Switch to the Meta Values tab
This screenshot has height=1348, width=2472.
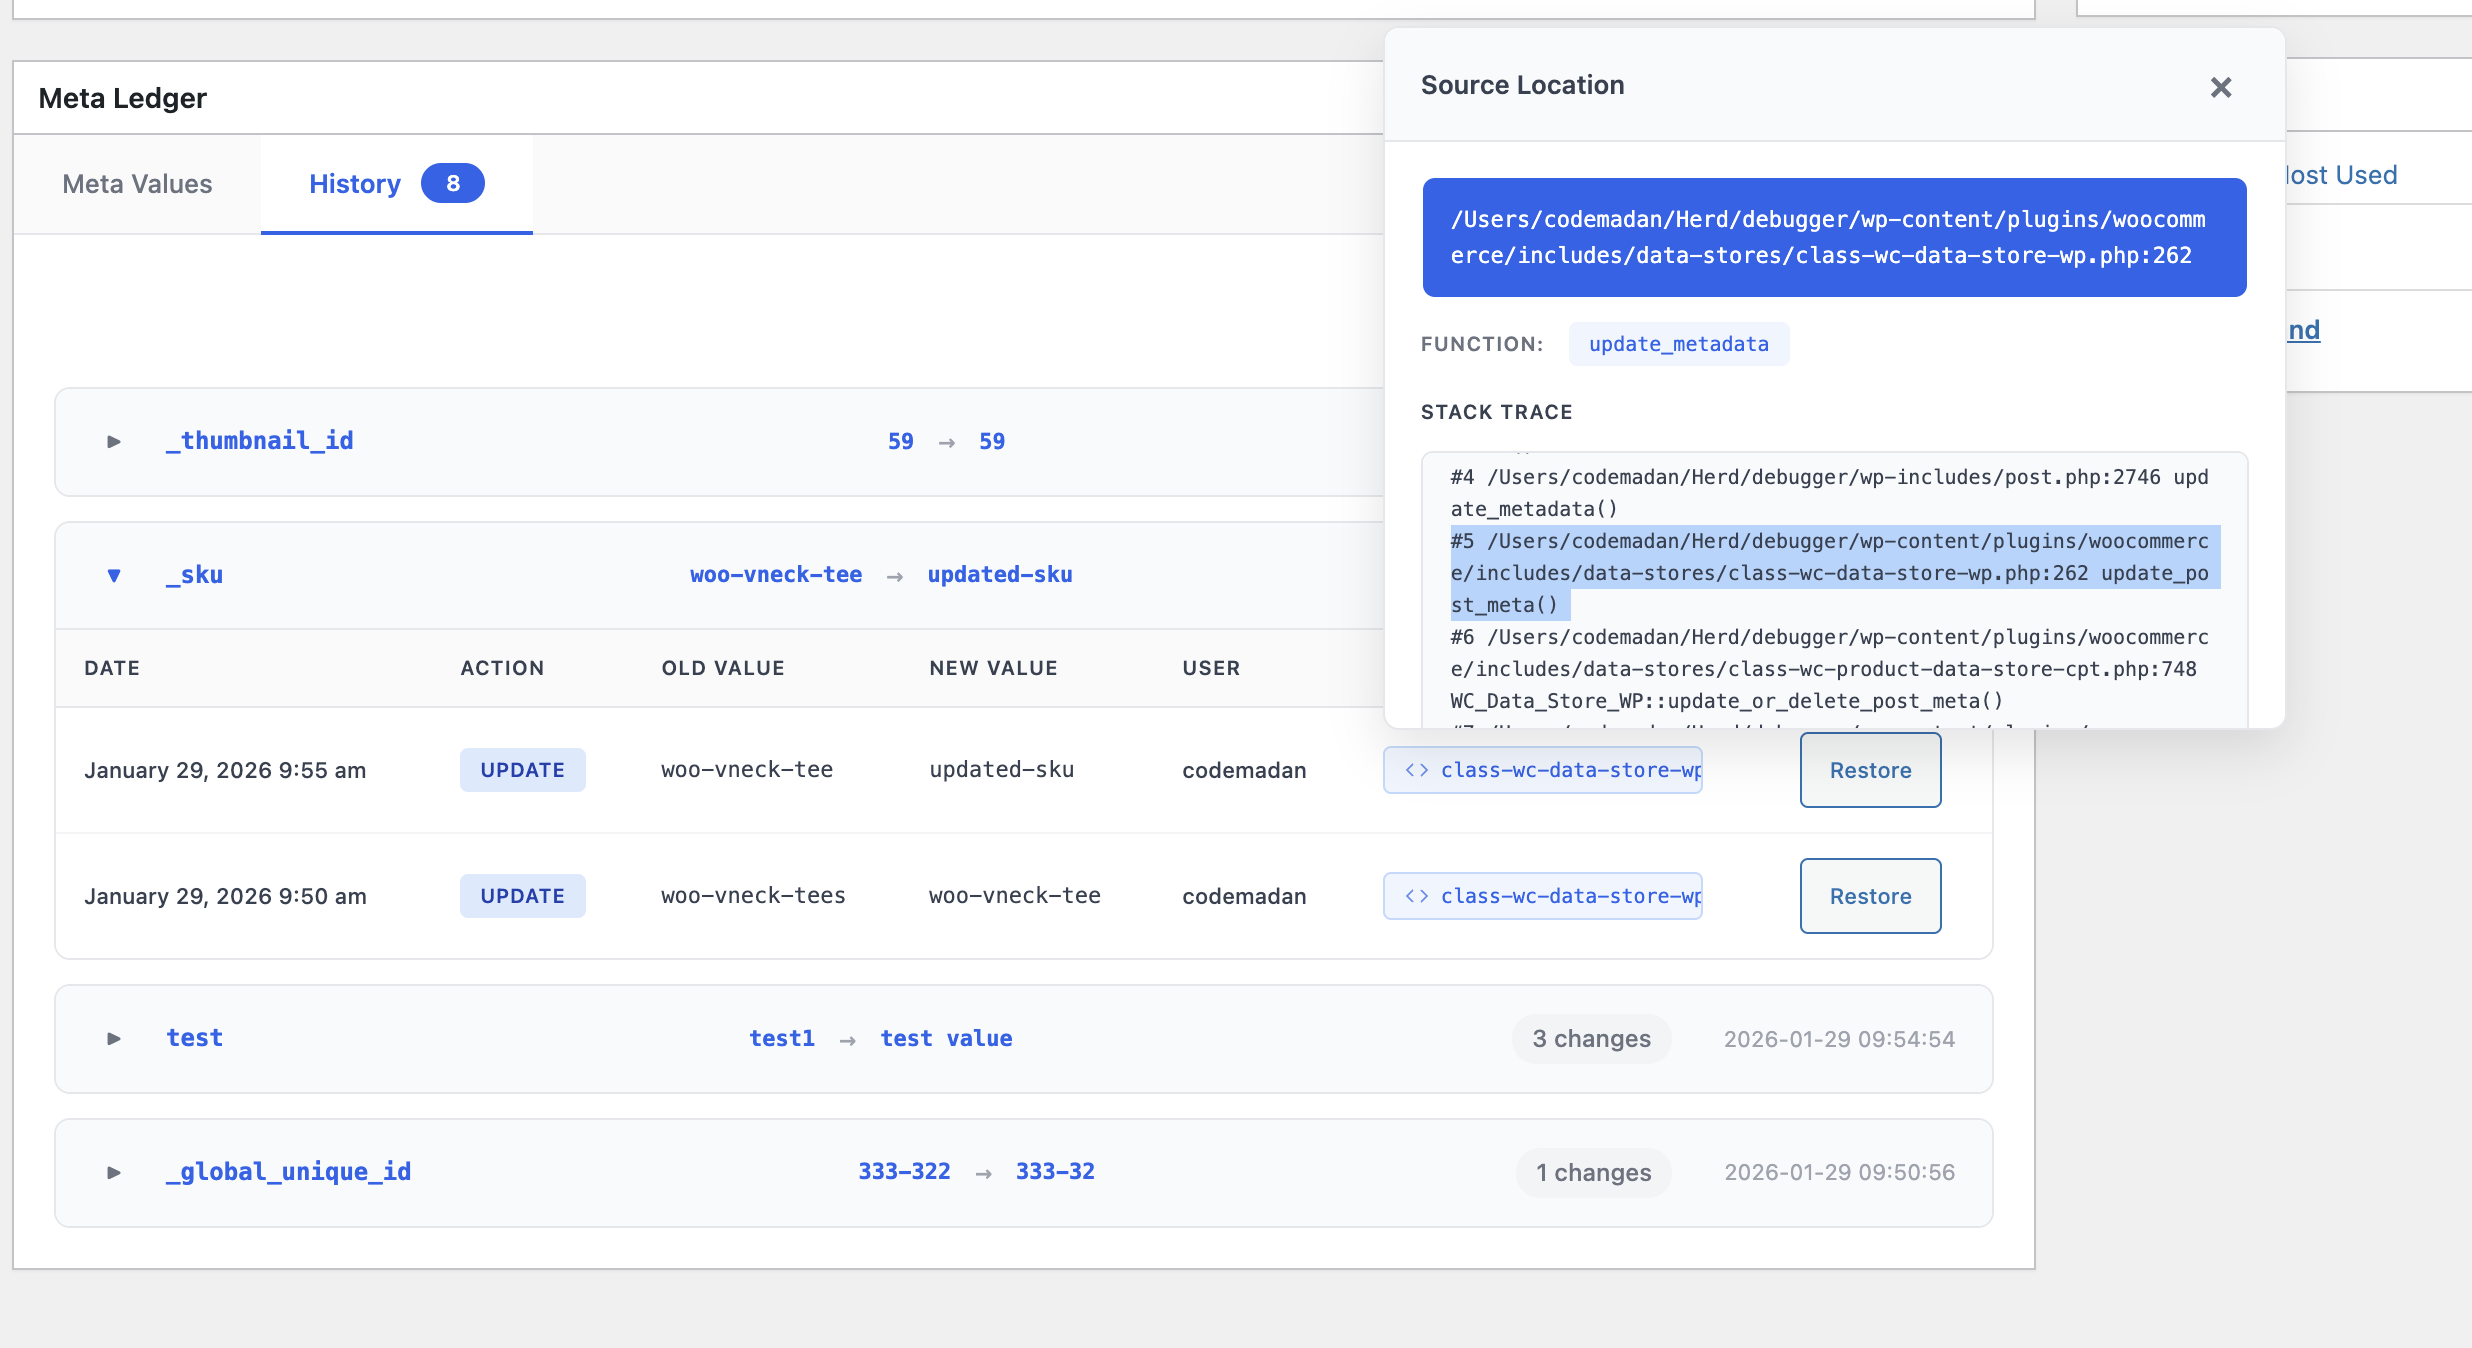[x=137, y=183]
